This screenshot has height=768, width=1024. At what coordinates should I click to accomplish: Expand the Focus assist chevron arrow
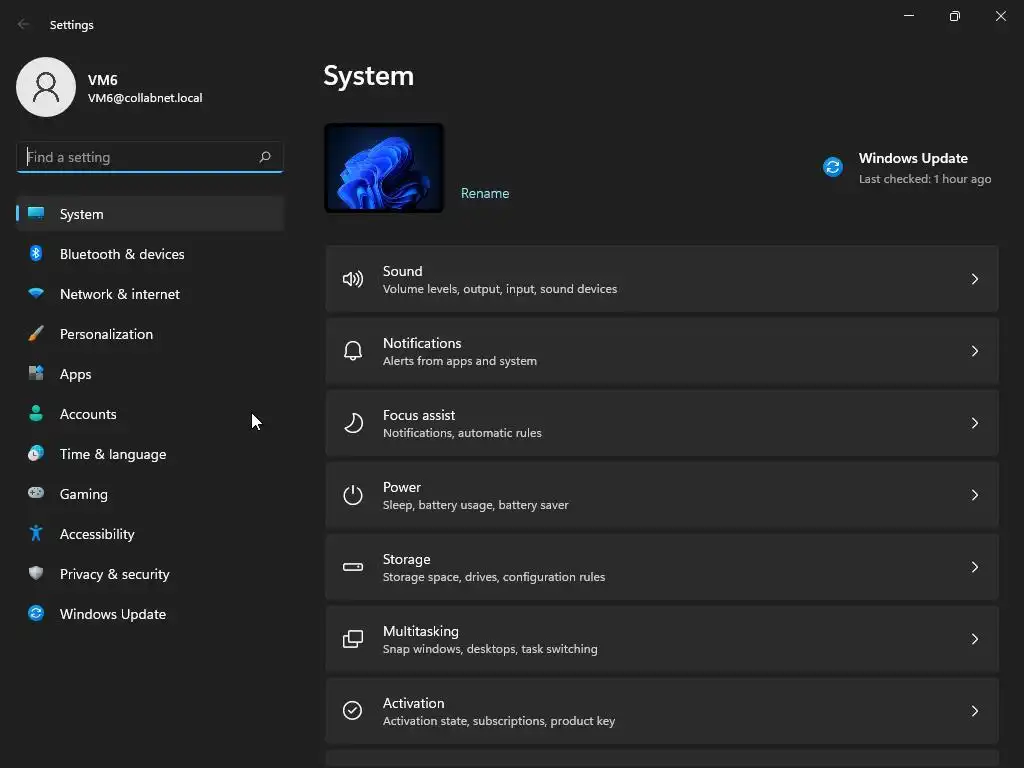coord(975,423)
